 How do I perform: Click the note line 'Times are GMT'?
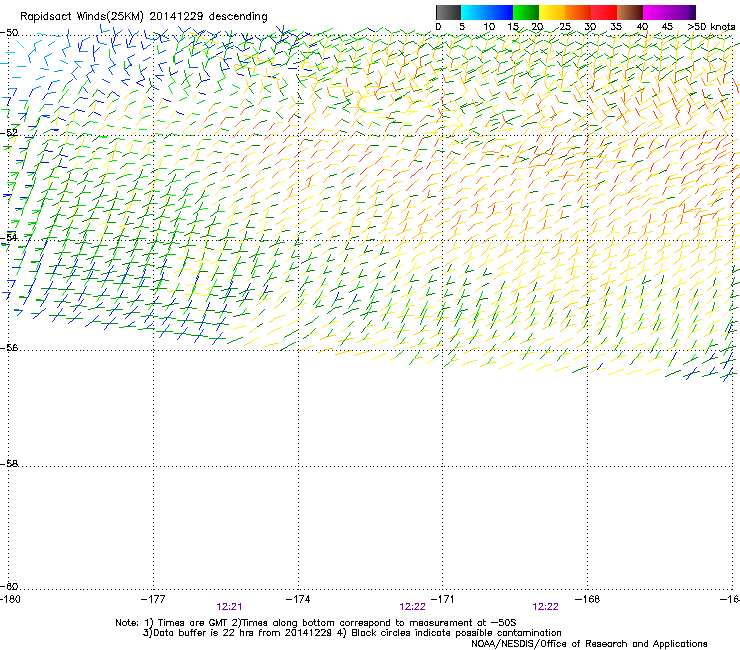[194, 623]
